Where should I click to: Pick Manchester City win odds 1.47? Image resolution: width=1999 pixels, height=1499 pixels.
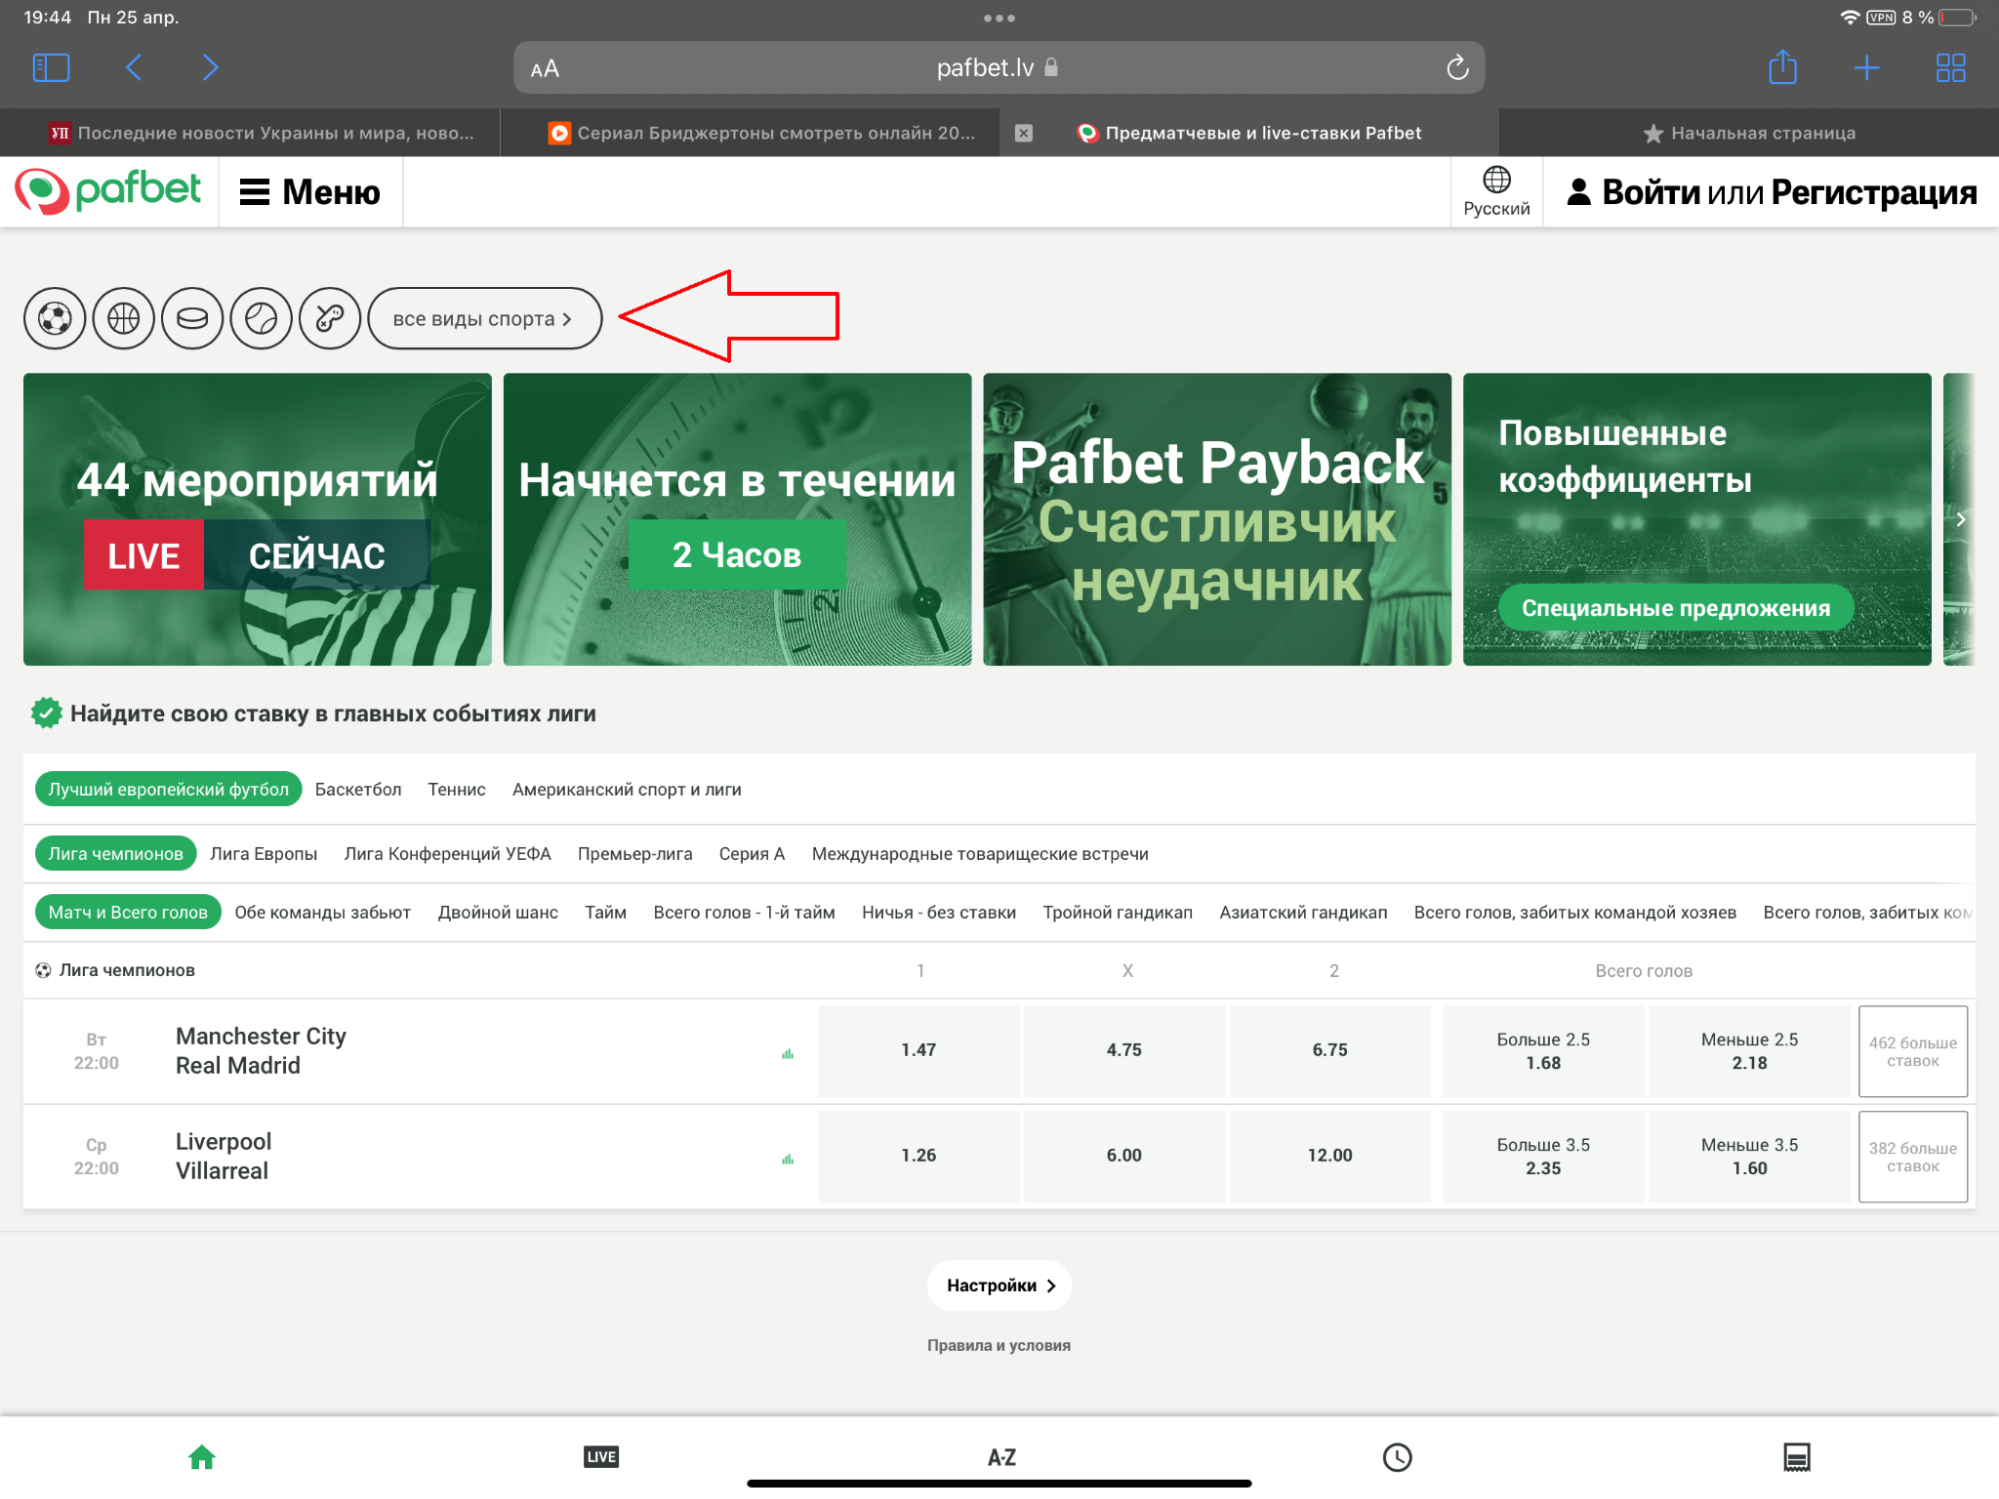tap(919, 1050)
